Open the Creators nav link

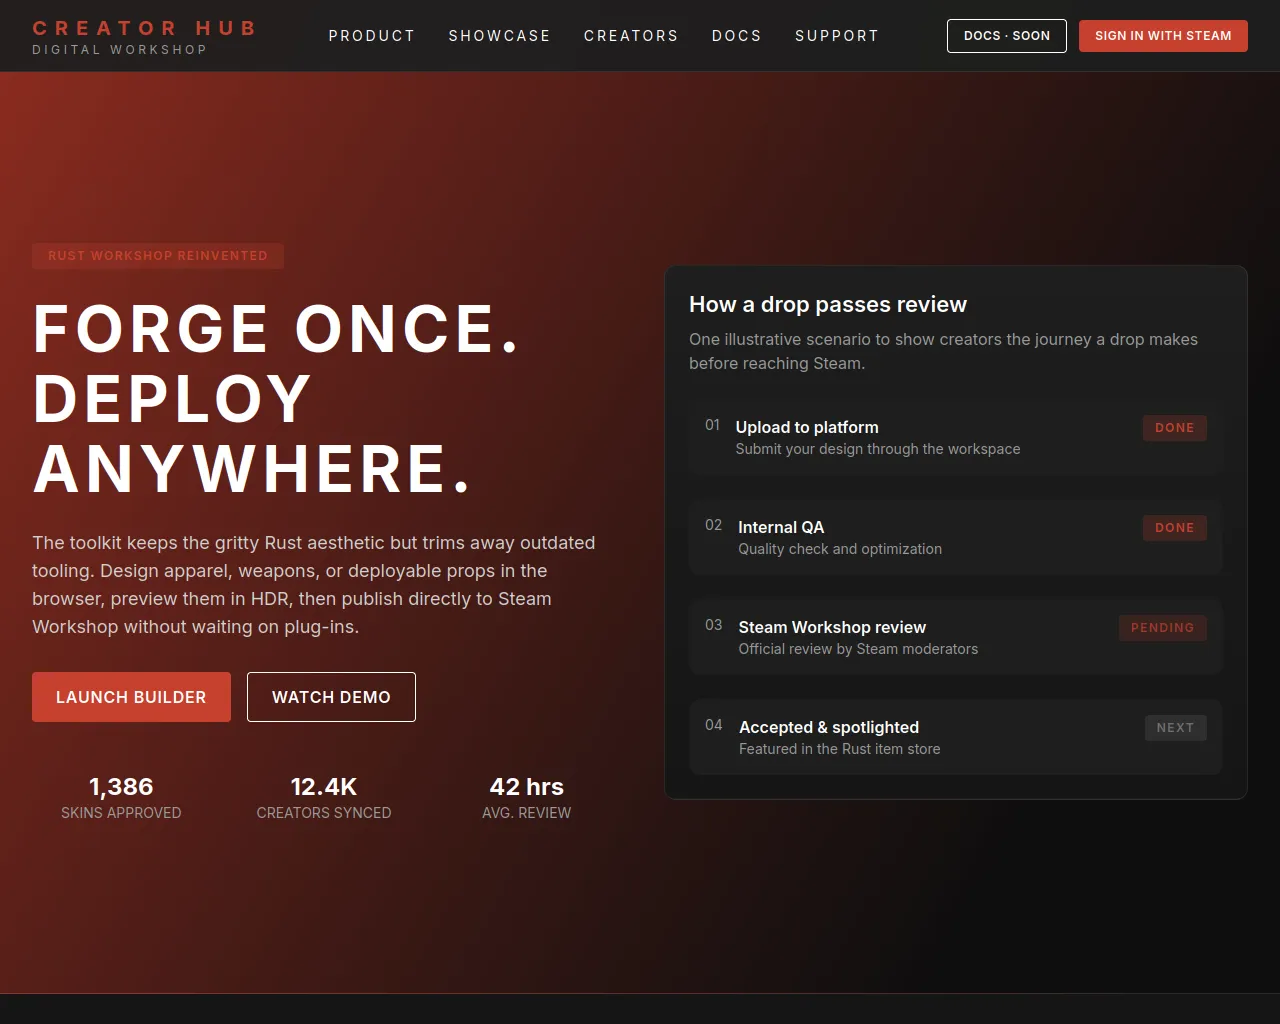coord(631,36)
